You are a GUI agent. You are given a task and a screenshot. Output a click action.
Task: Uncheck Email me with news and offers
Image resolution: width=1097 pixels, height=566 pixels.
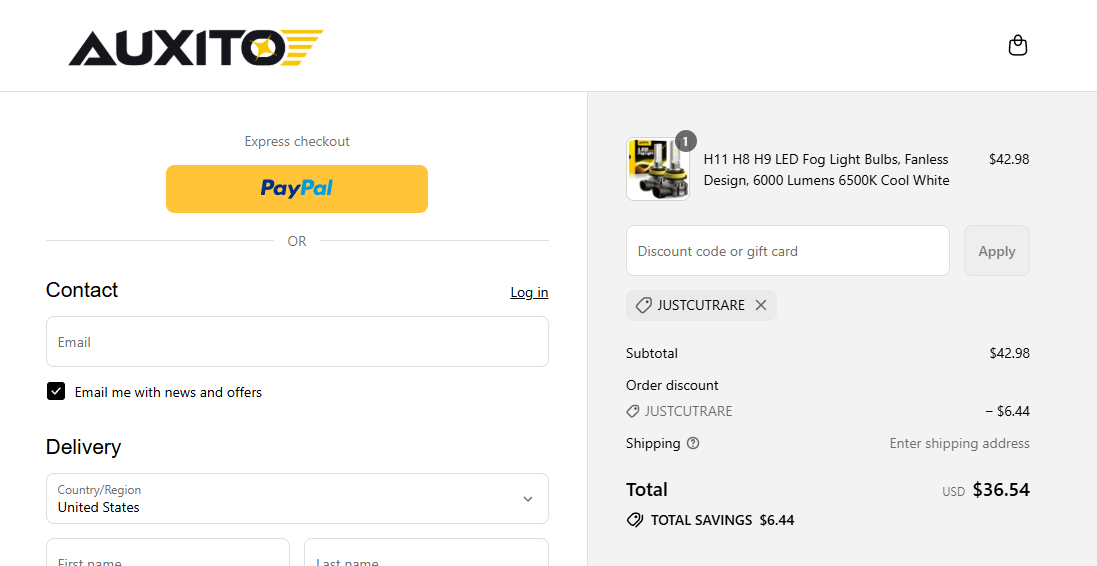point(56,392)
